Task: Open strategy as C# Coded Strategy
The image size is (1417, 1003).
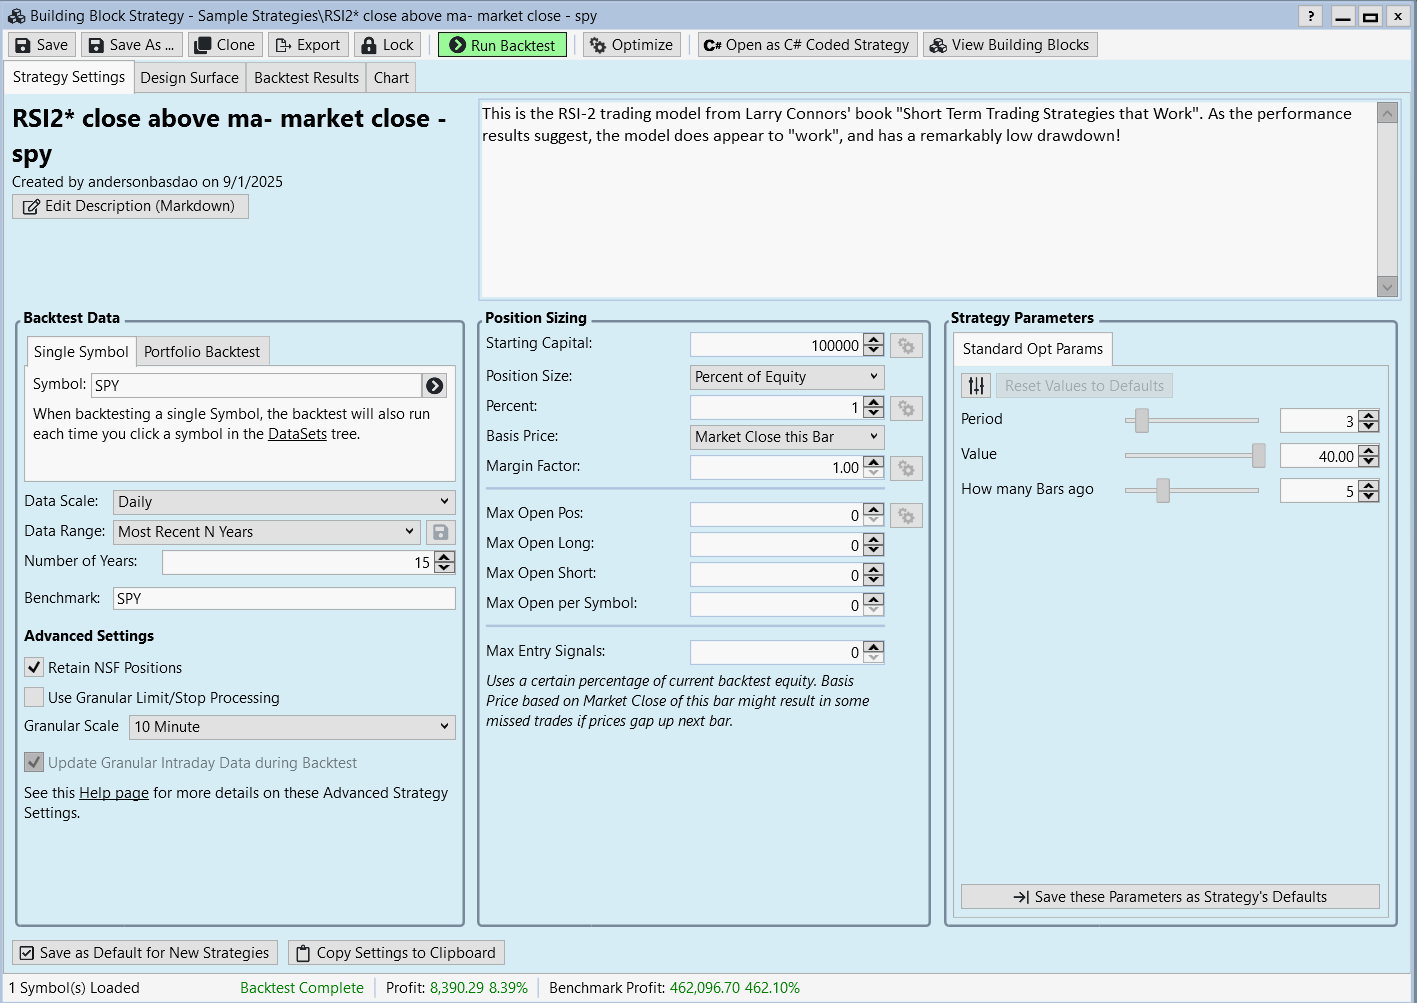Action: (x=806, y=45)
